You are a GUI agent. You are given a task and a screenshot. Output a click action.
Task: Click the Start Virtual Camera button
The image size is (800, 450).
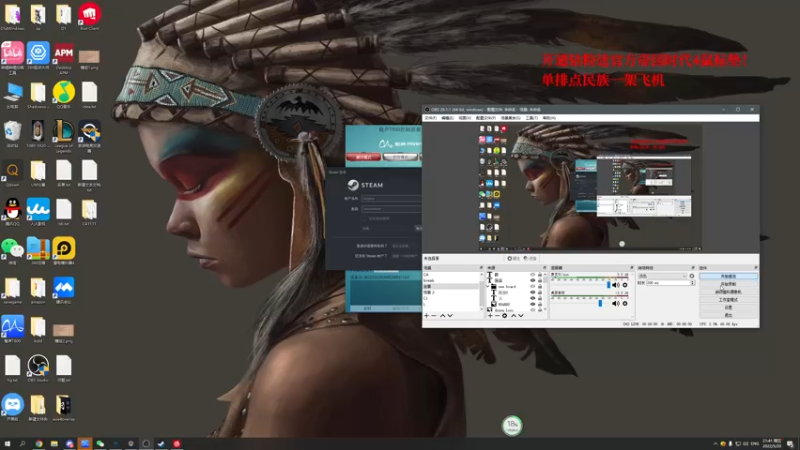click(x=728, y=292)
